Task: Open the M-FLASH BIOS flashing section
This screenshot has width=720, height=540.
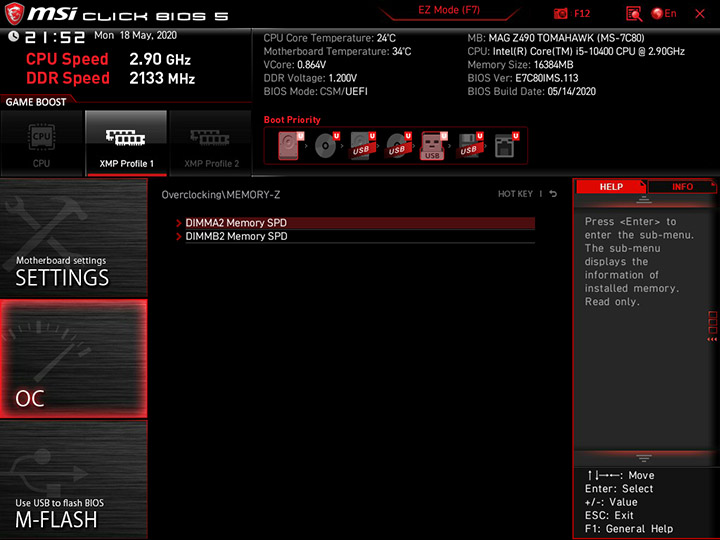Action: [73, 479]
